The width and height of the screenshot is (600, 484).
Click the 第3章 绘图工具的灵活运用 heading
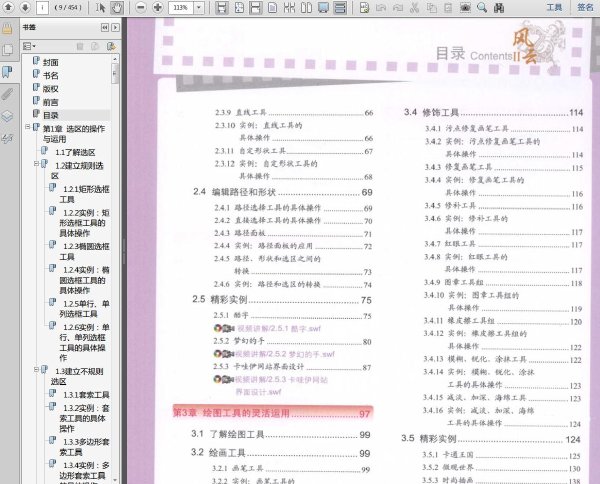click(x=272, y=414)
